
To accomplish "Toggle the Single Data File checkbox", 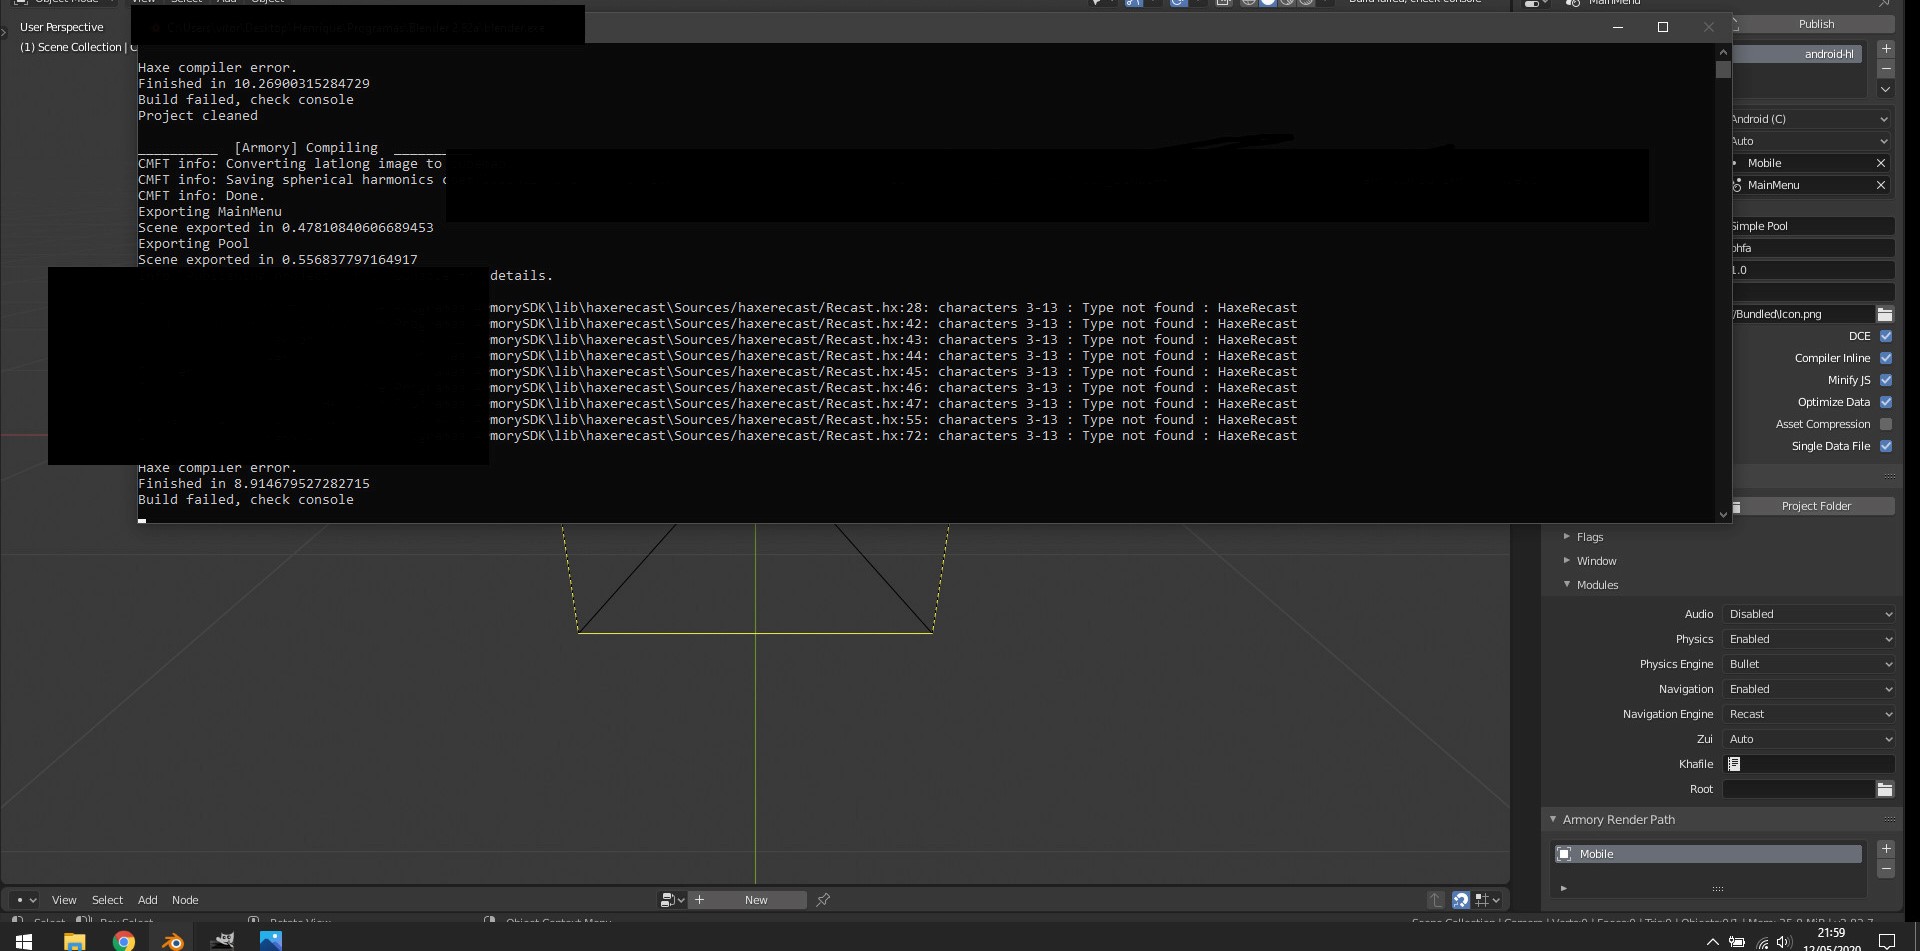I will [x=1886, y=446].
